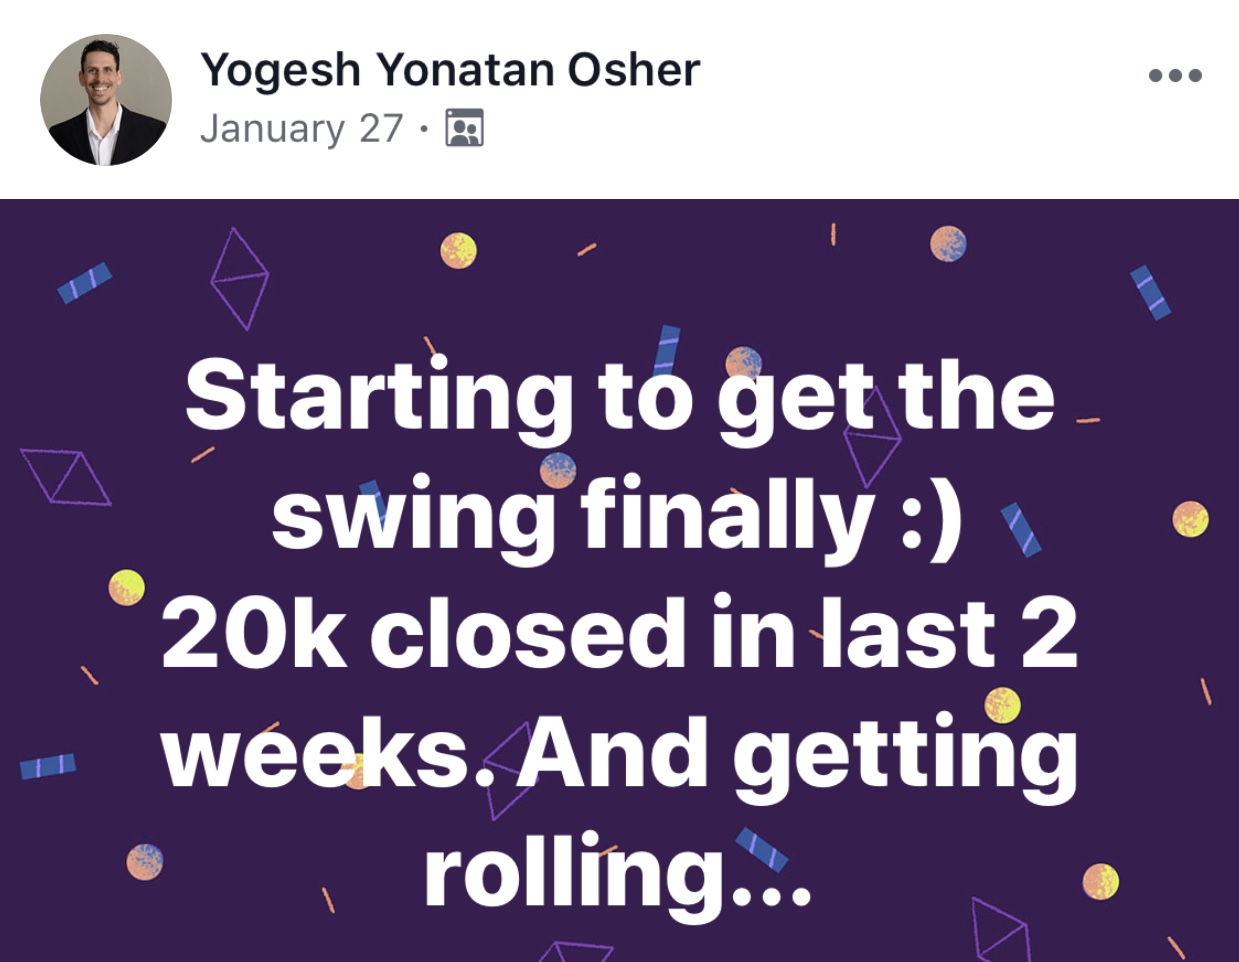1239x962 pixels.
Task: Click the January 27 post timestamp
Action: point(301,129)
